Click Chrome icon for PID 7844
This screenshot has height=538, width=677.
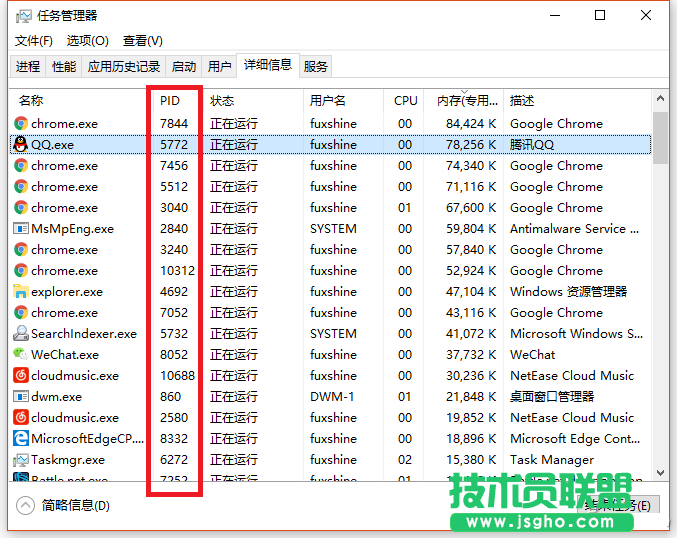click(20, 123)
